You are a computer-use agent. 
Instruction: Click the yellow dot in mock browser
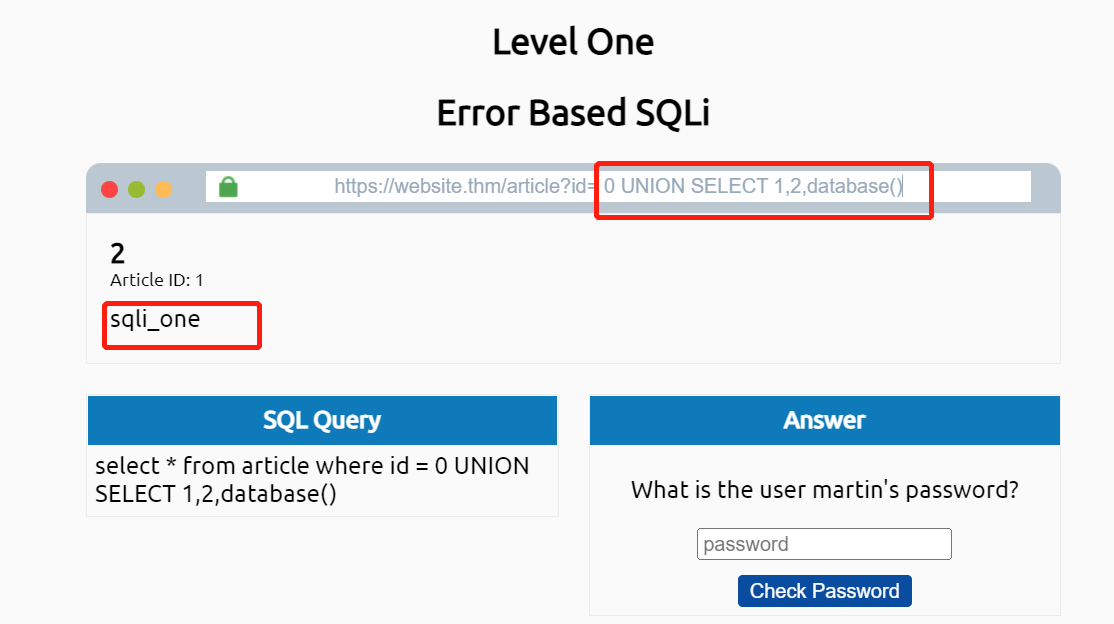(163, 189)
